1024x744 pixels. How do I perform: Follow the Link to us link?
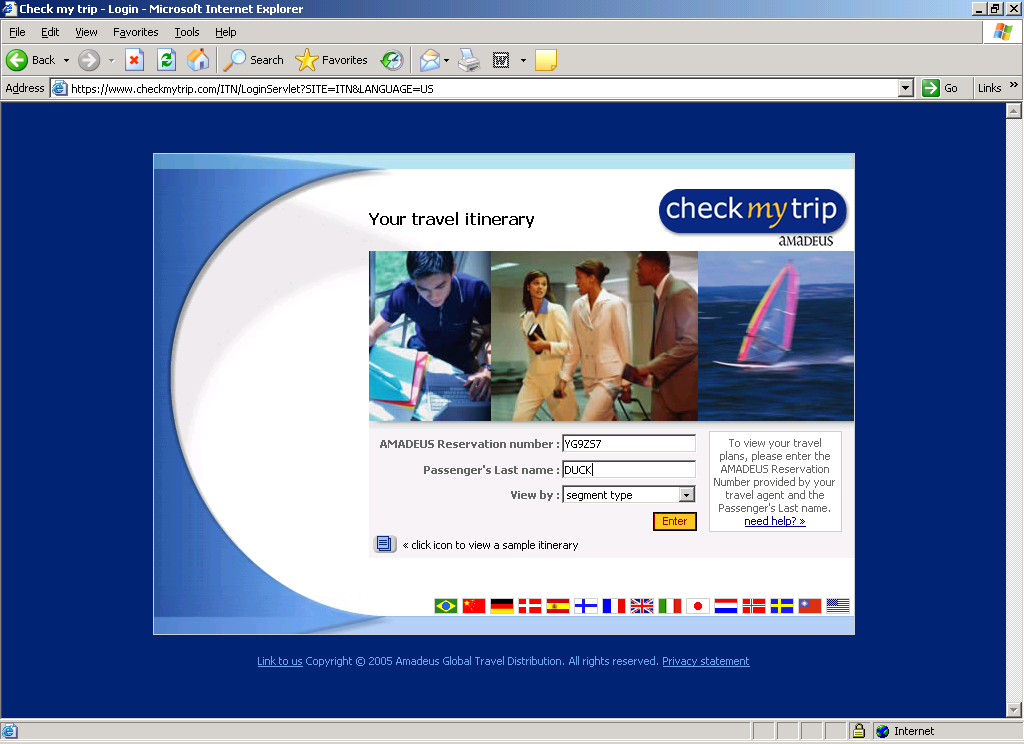click(x=280, y=661)
